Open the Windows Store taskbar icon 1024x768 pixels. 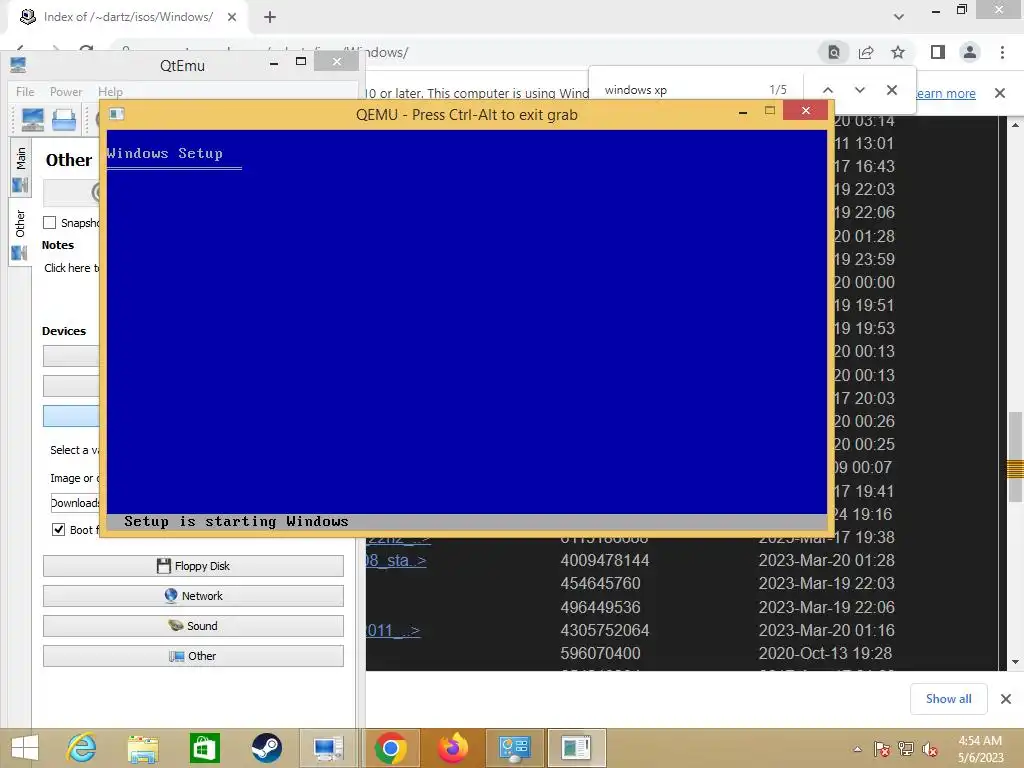point(204,748)
